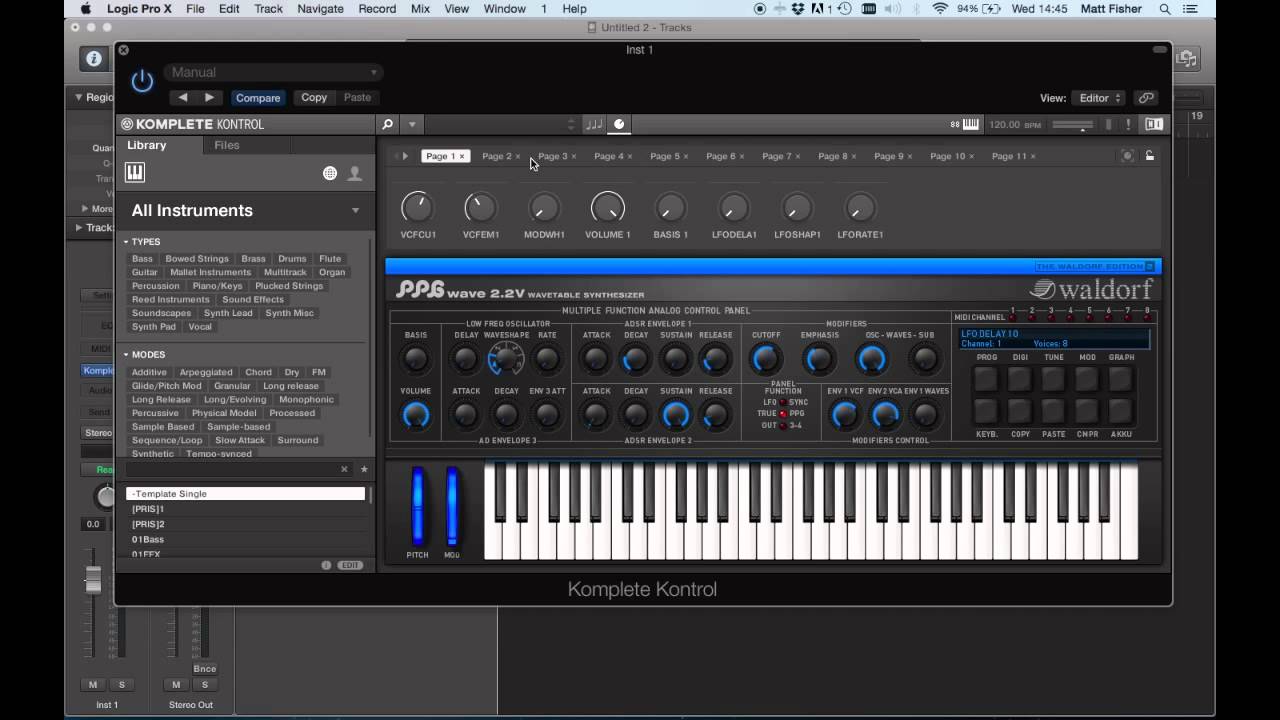
Task: Click the Wi-Fi icon in menu bar
Action: [x=940, y=9]
